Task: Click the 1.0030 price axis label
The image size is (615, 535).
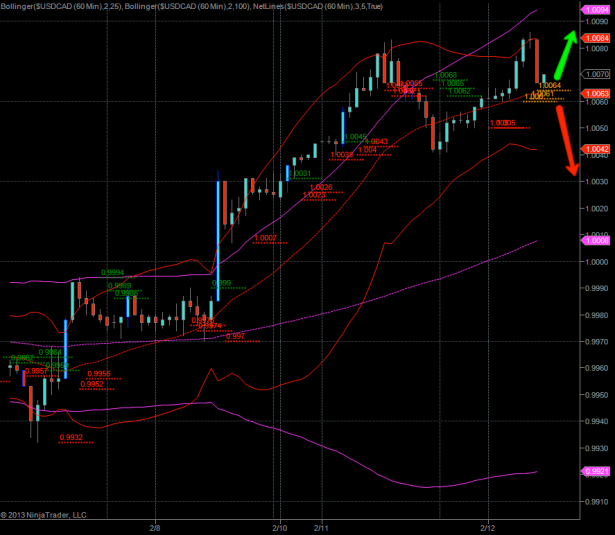Action: pyautogui.click(x=597, y=182)
